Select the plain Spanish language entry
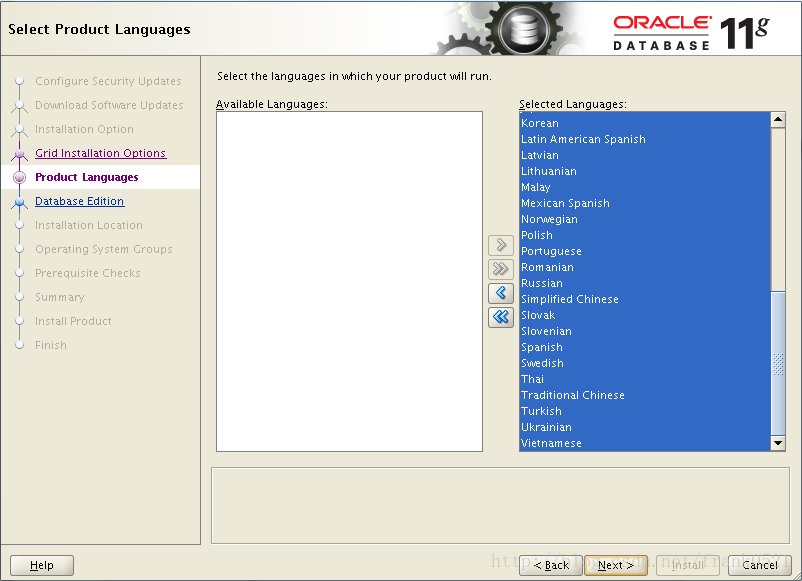The width and height of the screenshot is (802, 581). click(645, 347)
